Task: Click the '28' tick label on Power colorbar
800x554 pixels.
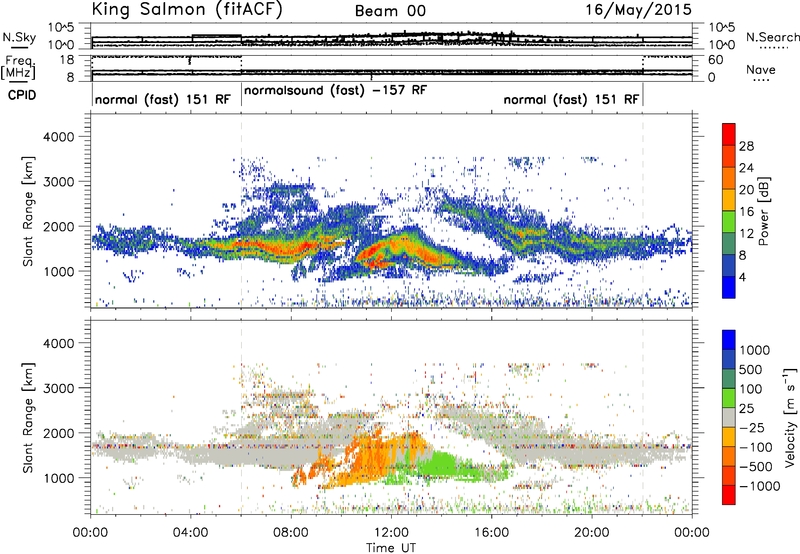Action: point(746,146)
